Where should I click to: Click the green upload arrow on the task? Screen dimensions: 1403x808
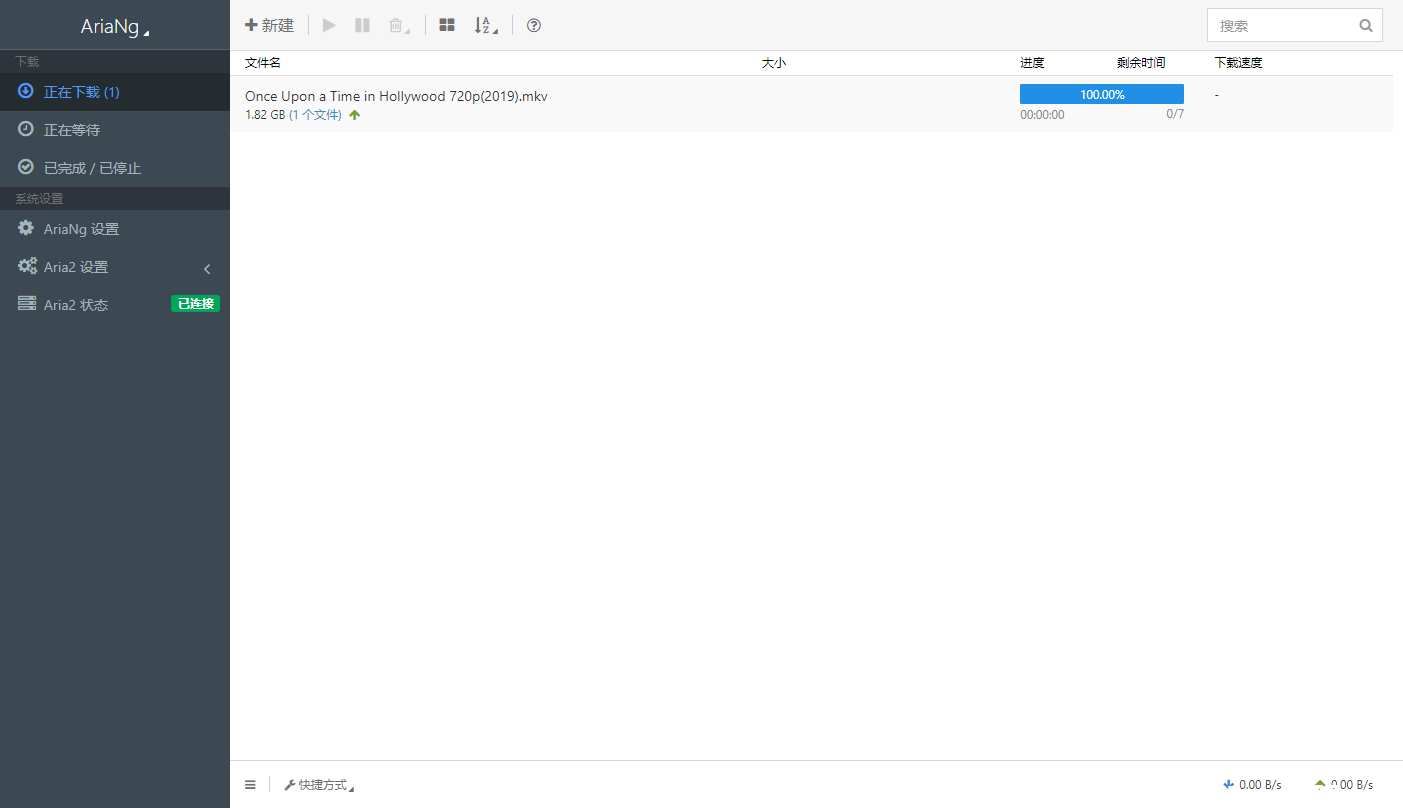click(354, 115)
